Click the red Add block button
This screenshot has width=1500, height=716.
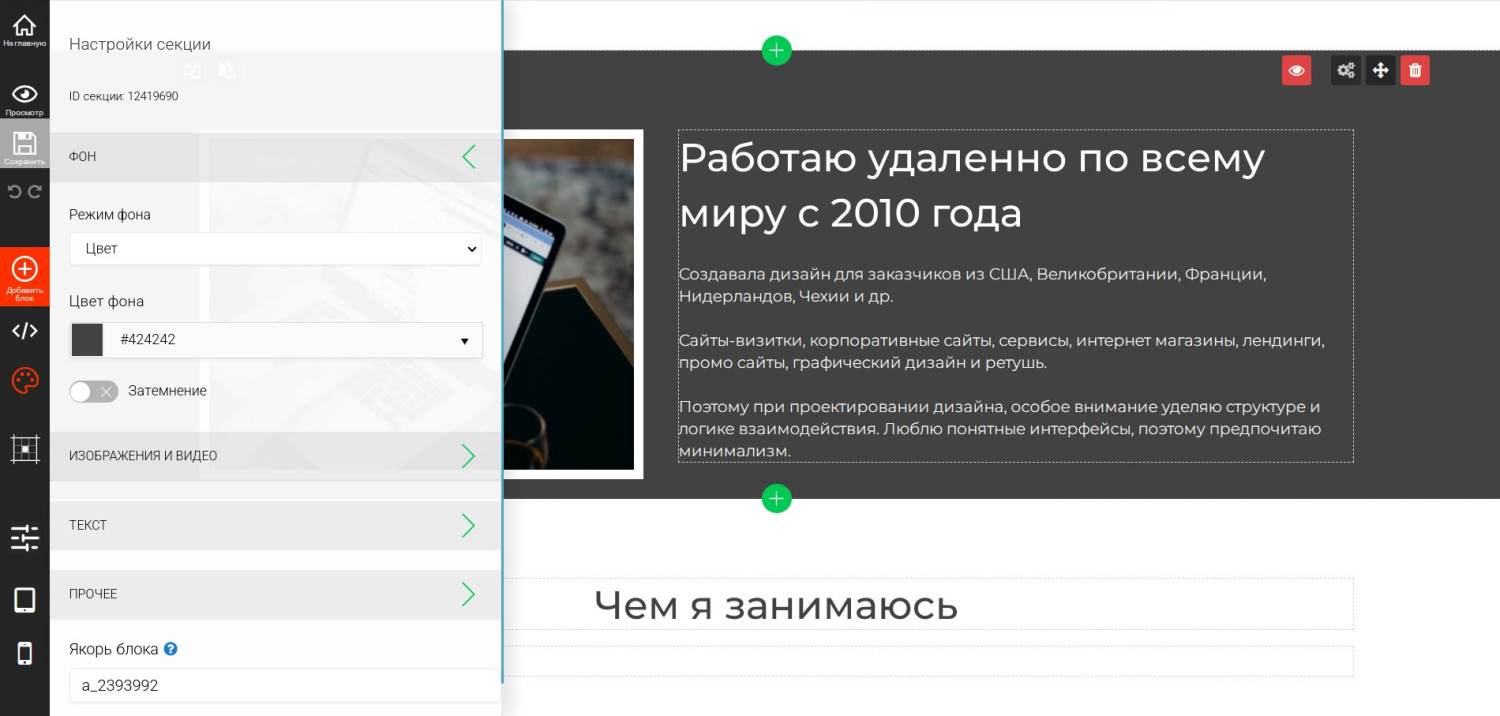(24, 275)
